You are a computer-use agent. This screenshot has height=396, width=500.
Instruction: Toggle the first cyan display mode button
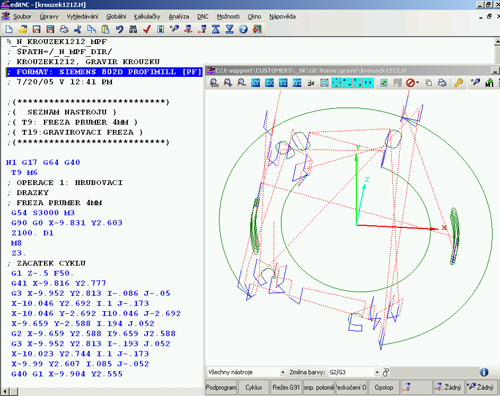[336, 83]
